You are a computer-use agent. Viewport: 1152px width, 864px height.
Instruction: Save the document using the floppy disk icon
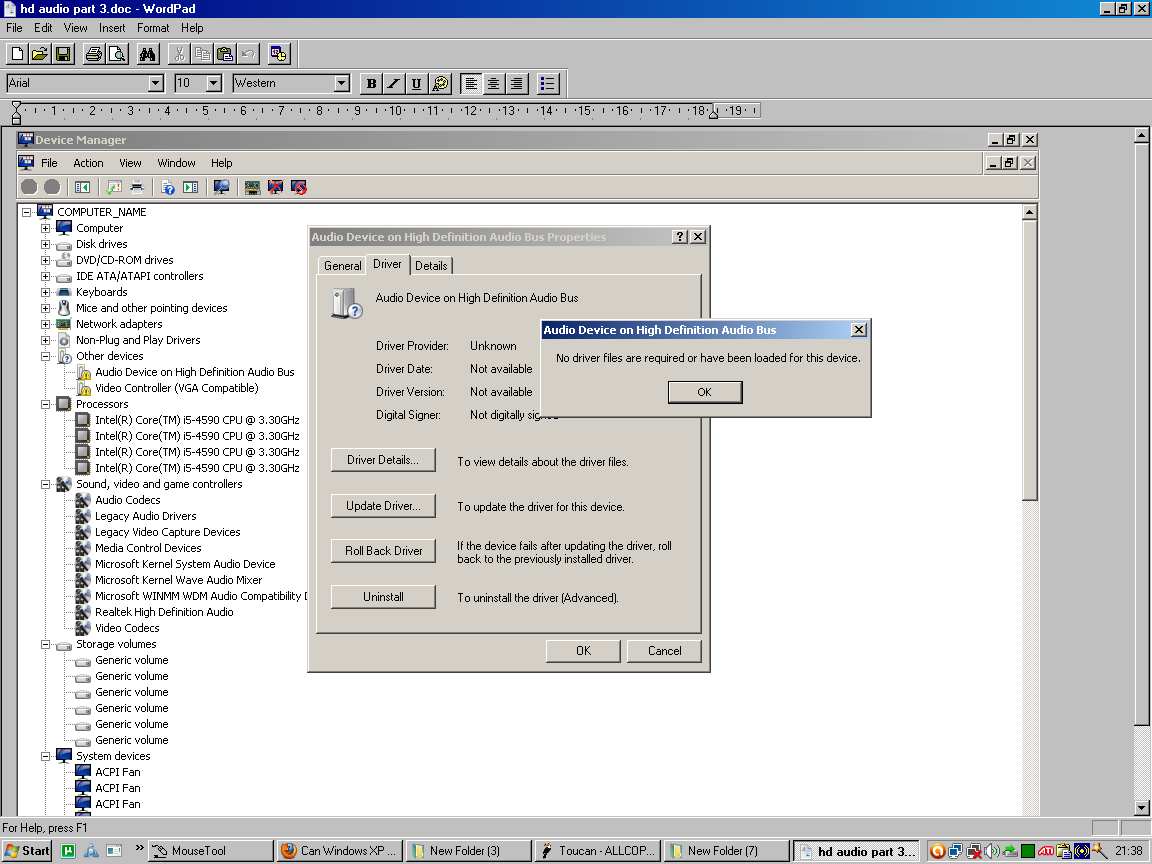point(62,54)
